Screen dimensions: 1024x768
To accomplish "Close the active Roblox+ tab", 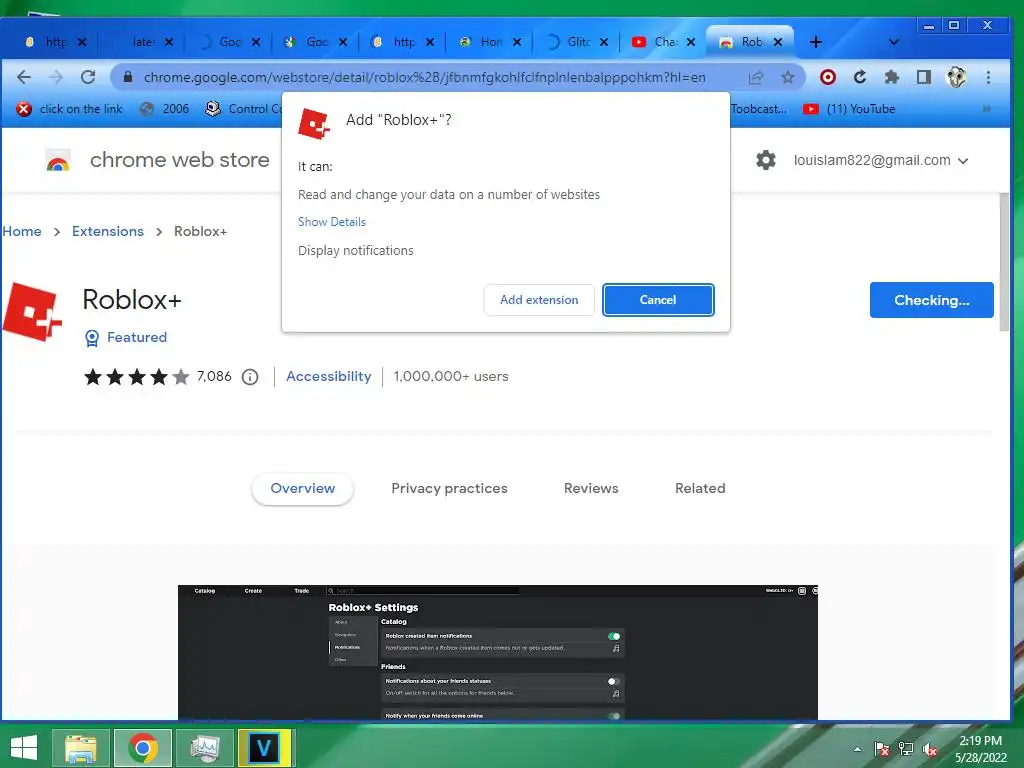I will [x=778, y=42].
